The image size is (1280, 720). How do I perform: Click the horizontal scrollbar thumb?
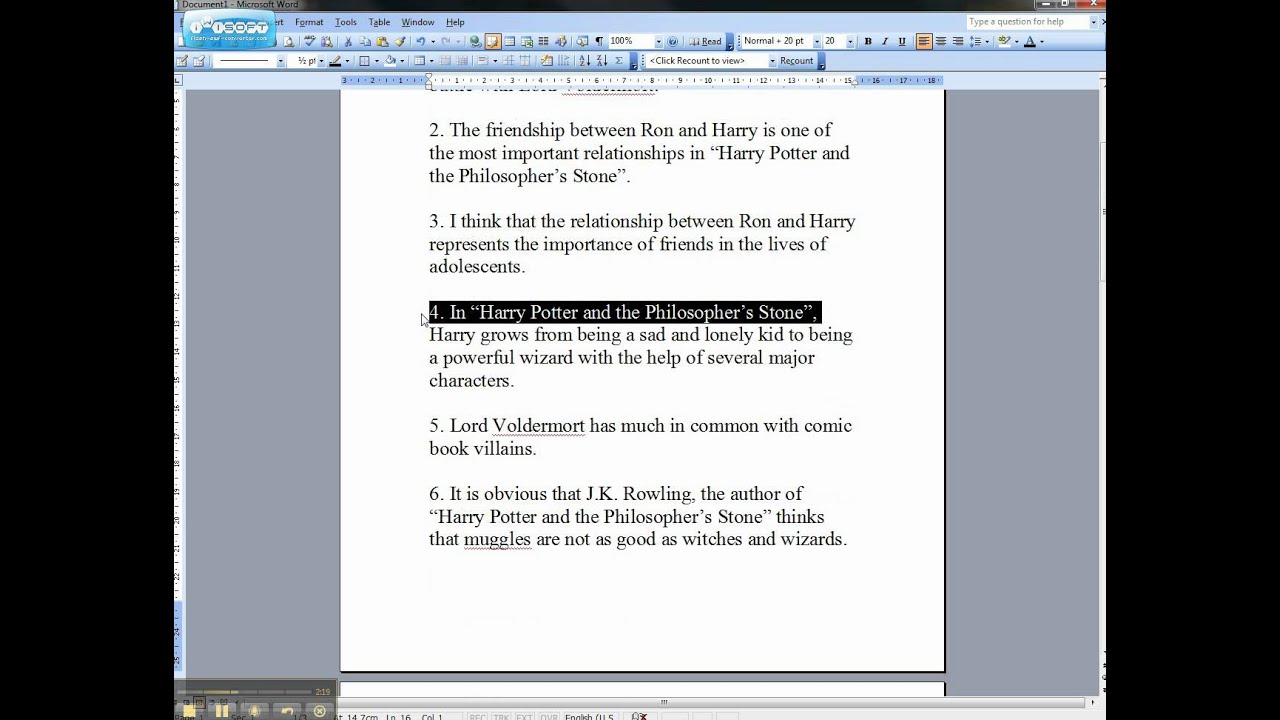(x=664, y=703)
